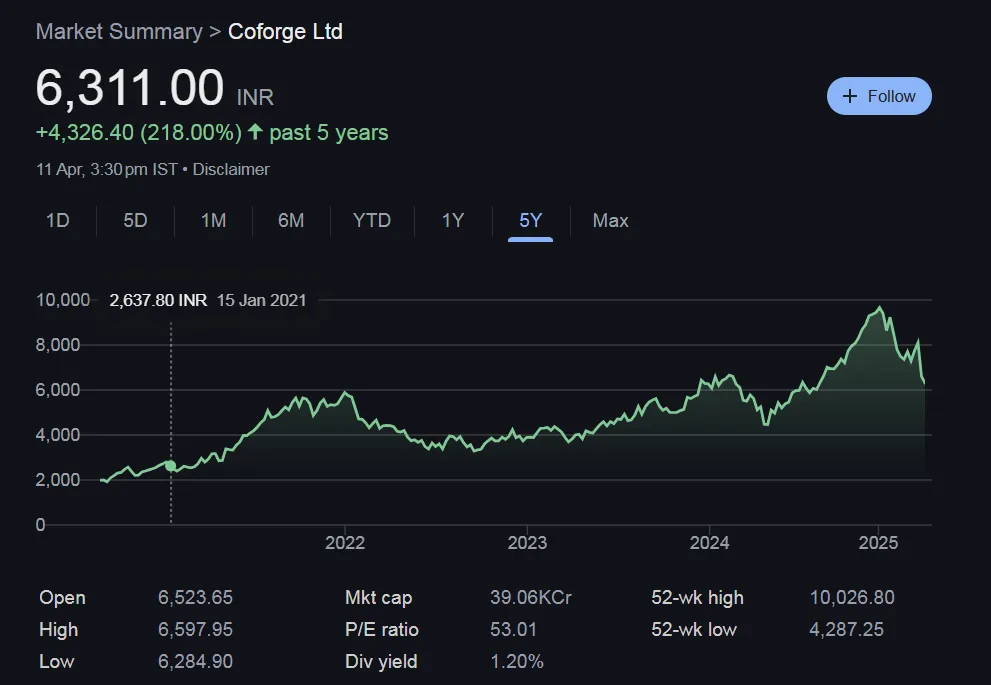Switch chart to 1D range
This screenshot has height=685, width=991.
[58, 221]
